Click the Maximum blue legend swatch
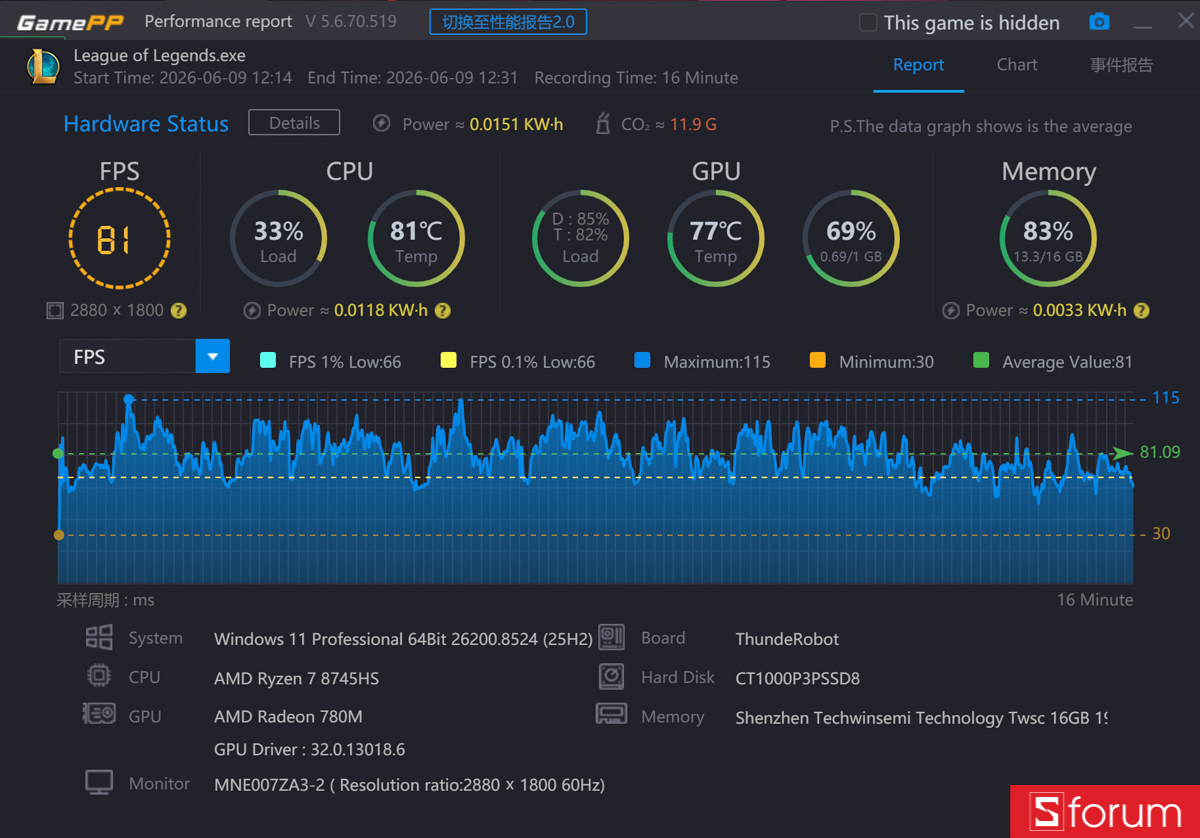The image size is (1200, 838). click(642, 361)
